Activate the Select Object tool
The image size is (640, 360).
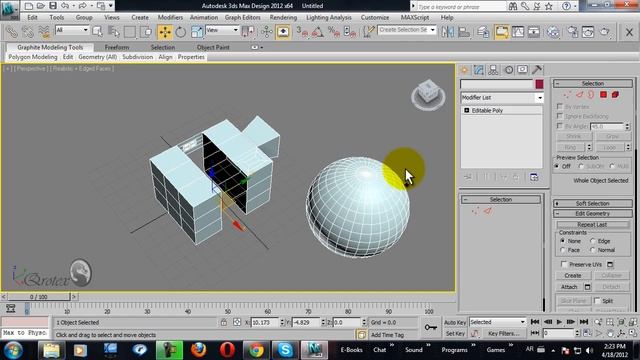pyautogui.click(x=98, y=32)
